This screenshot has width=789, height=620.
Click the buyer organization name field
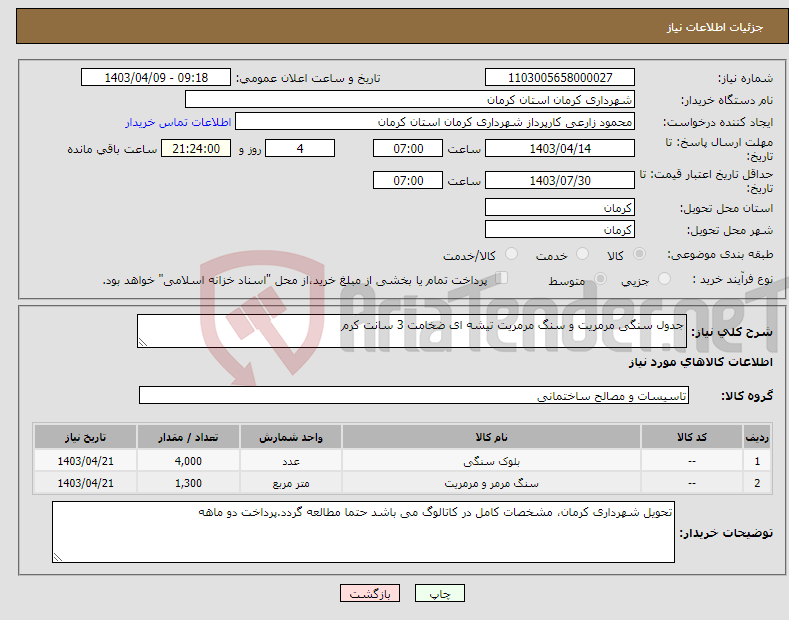(x=410, y=100)
